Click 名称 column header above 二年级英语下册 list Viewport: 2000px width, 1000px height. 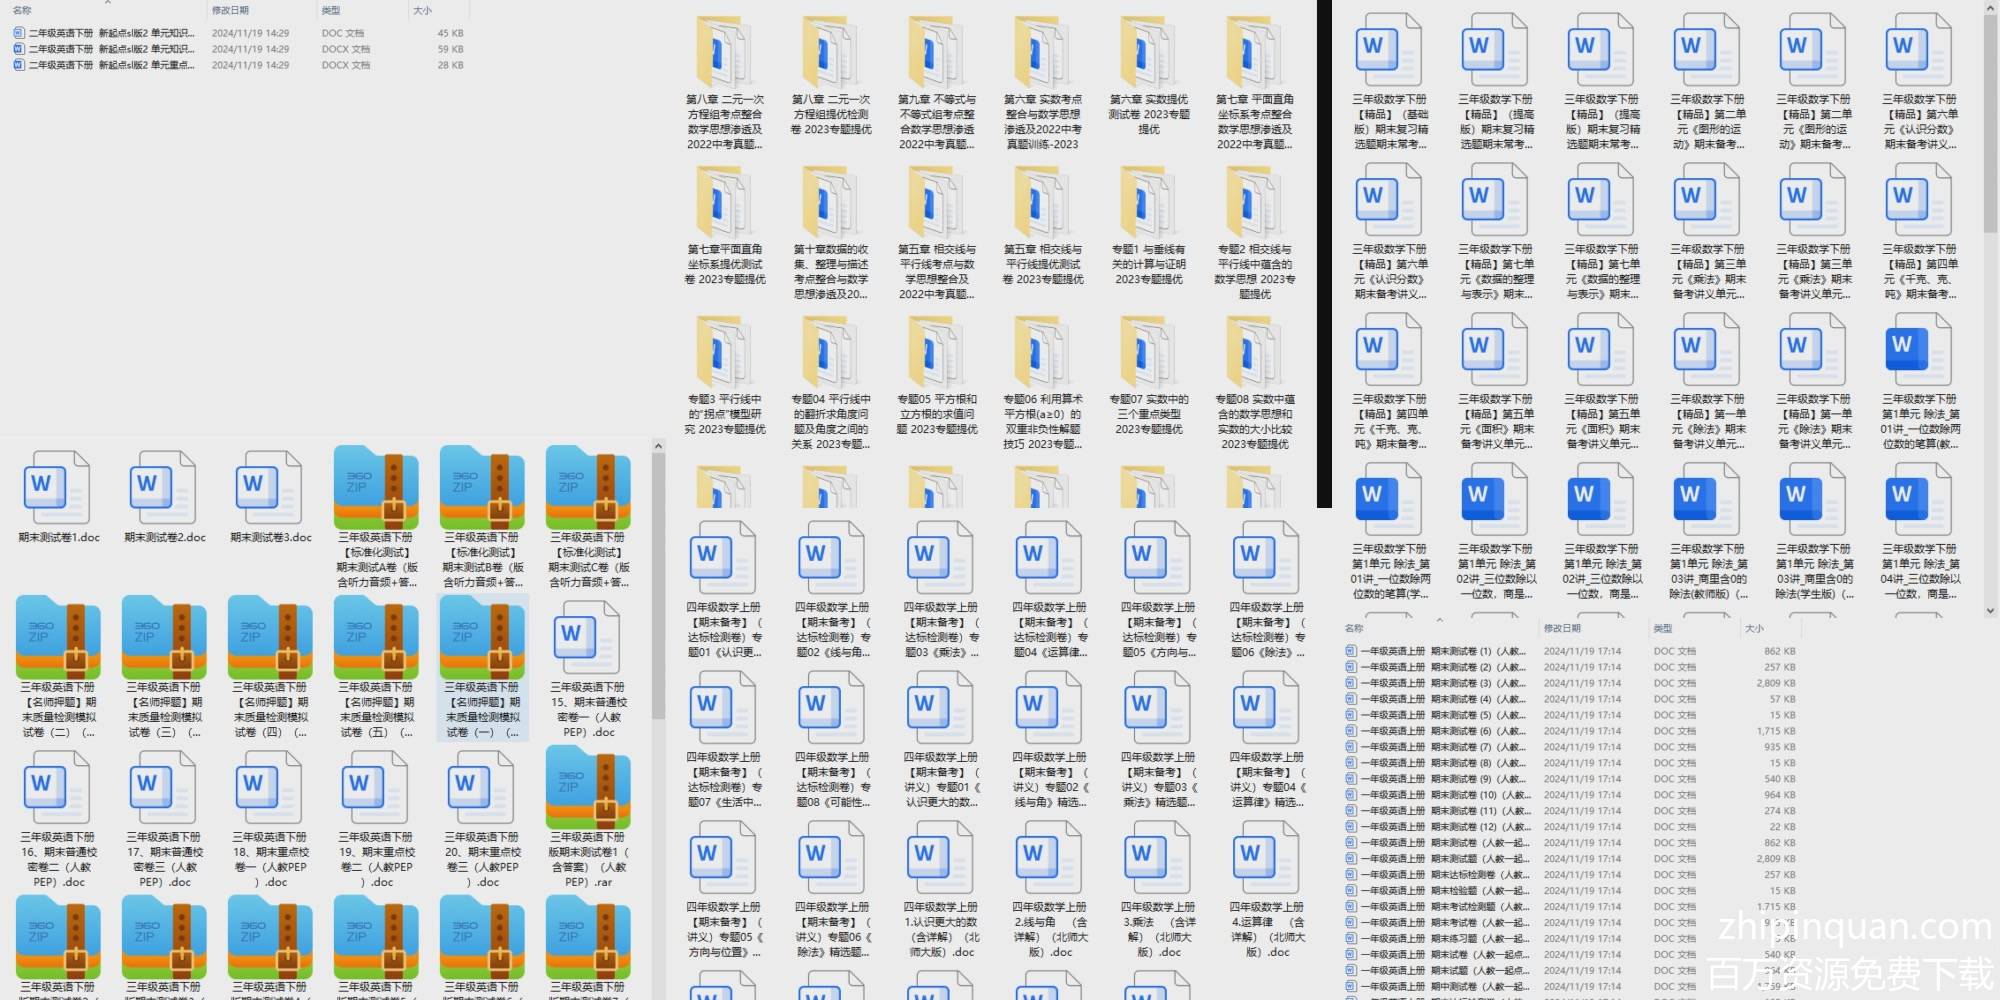22,10
